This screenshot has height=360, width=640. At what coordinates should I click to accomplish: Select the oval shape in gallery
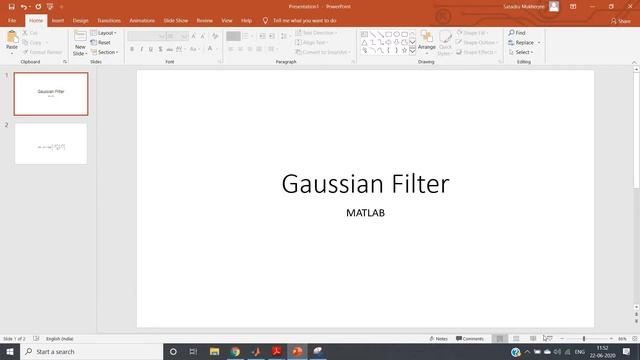tap(396, 34)
